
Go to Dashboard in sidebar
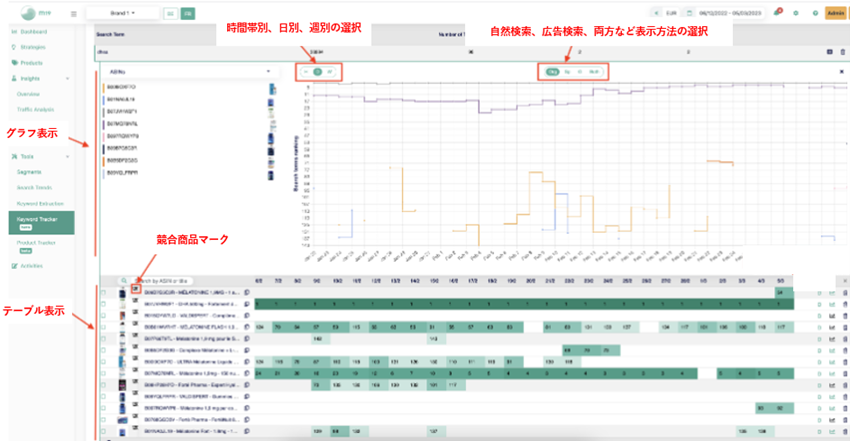click(x=33, y=32)
